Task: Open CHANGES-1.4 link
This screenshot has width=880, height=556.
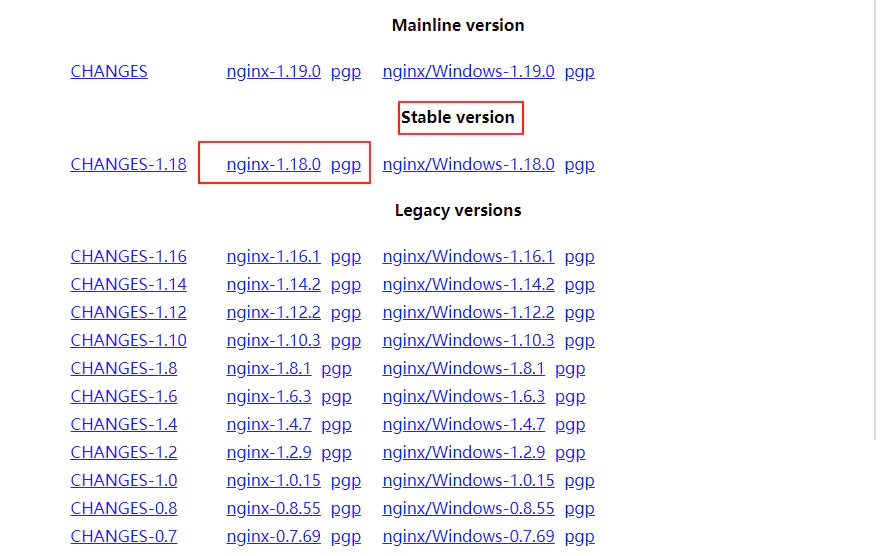Action: click(123, 425)
